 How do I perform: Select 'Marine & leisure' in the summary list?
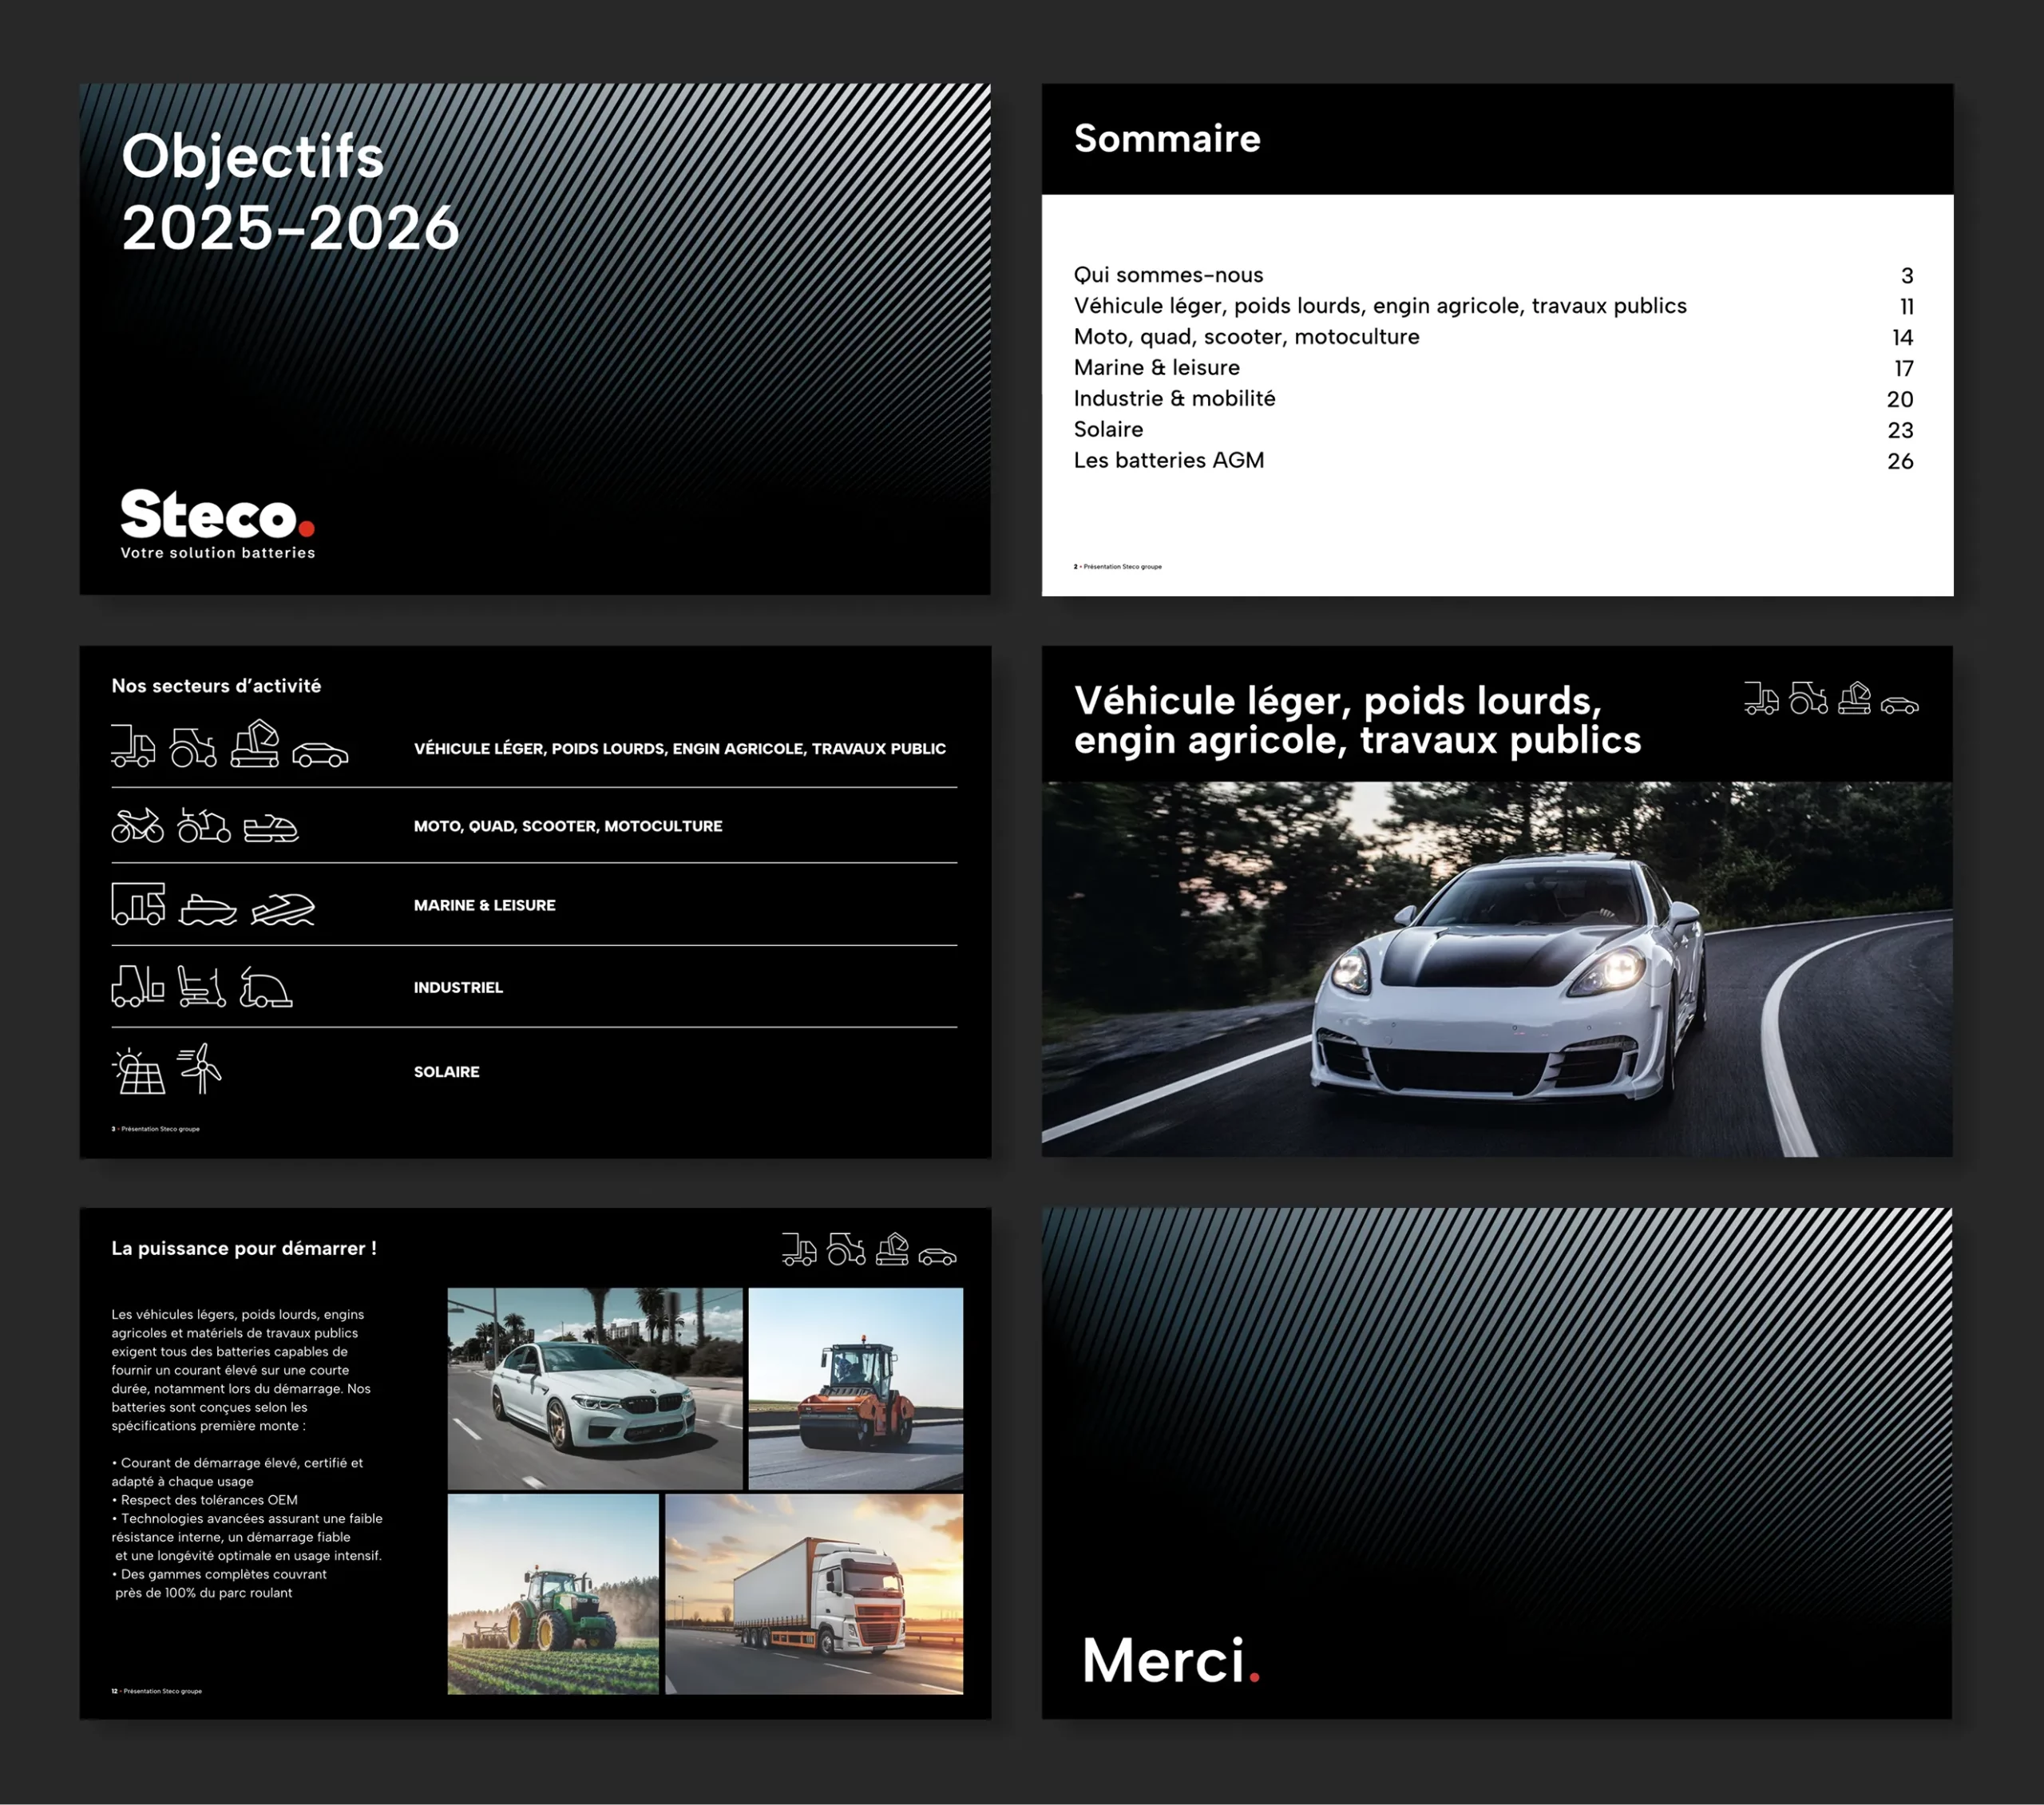1156,368
